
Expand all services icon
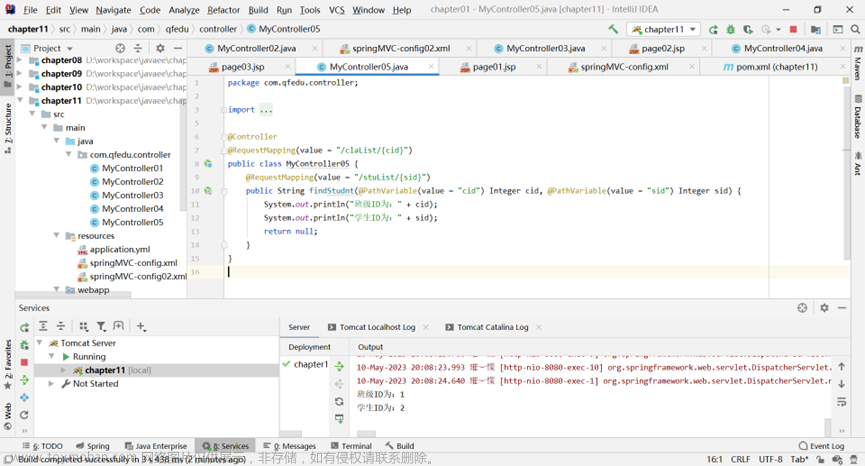43,326
